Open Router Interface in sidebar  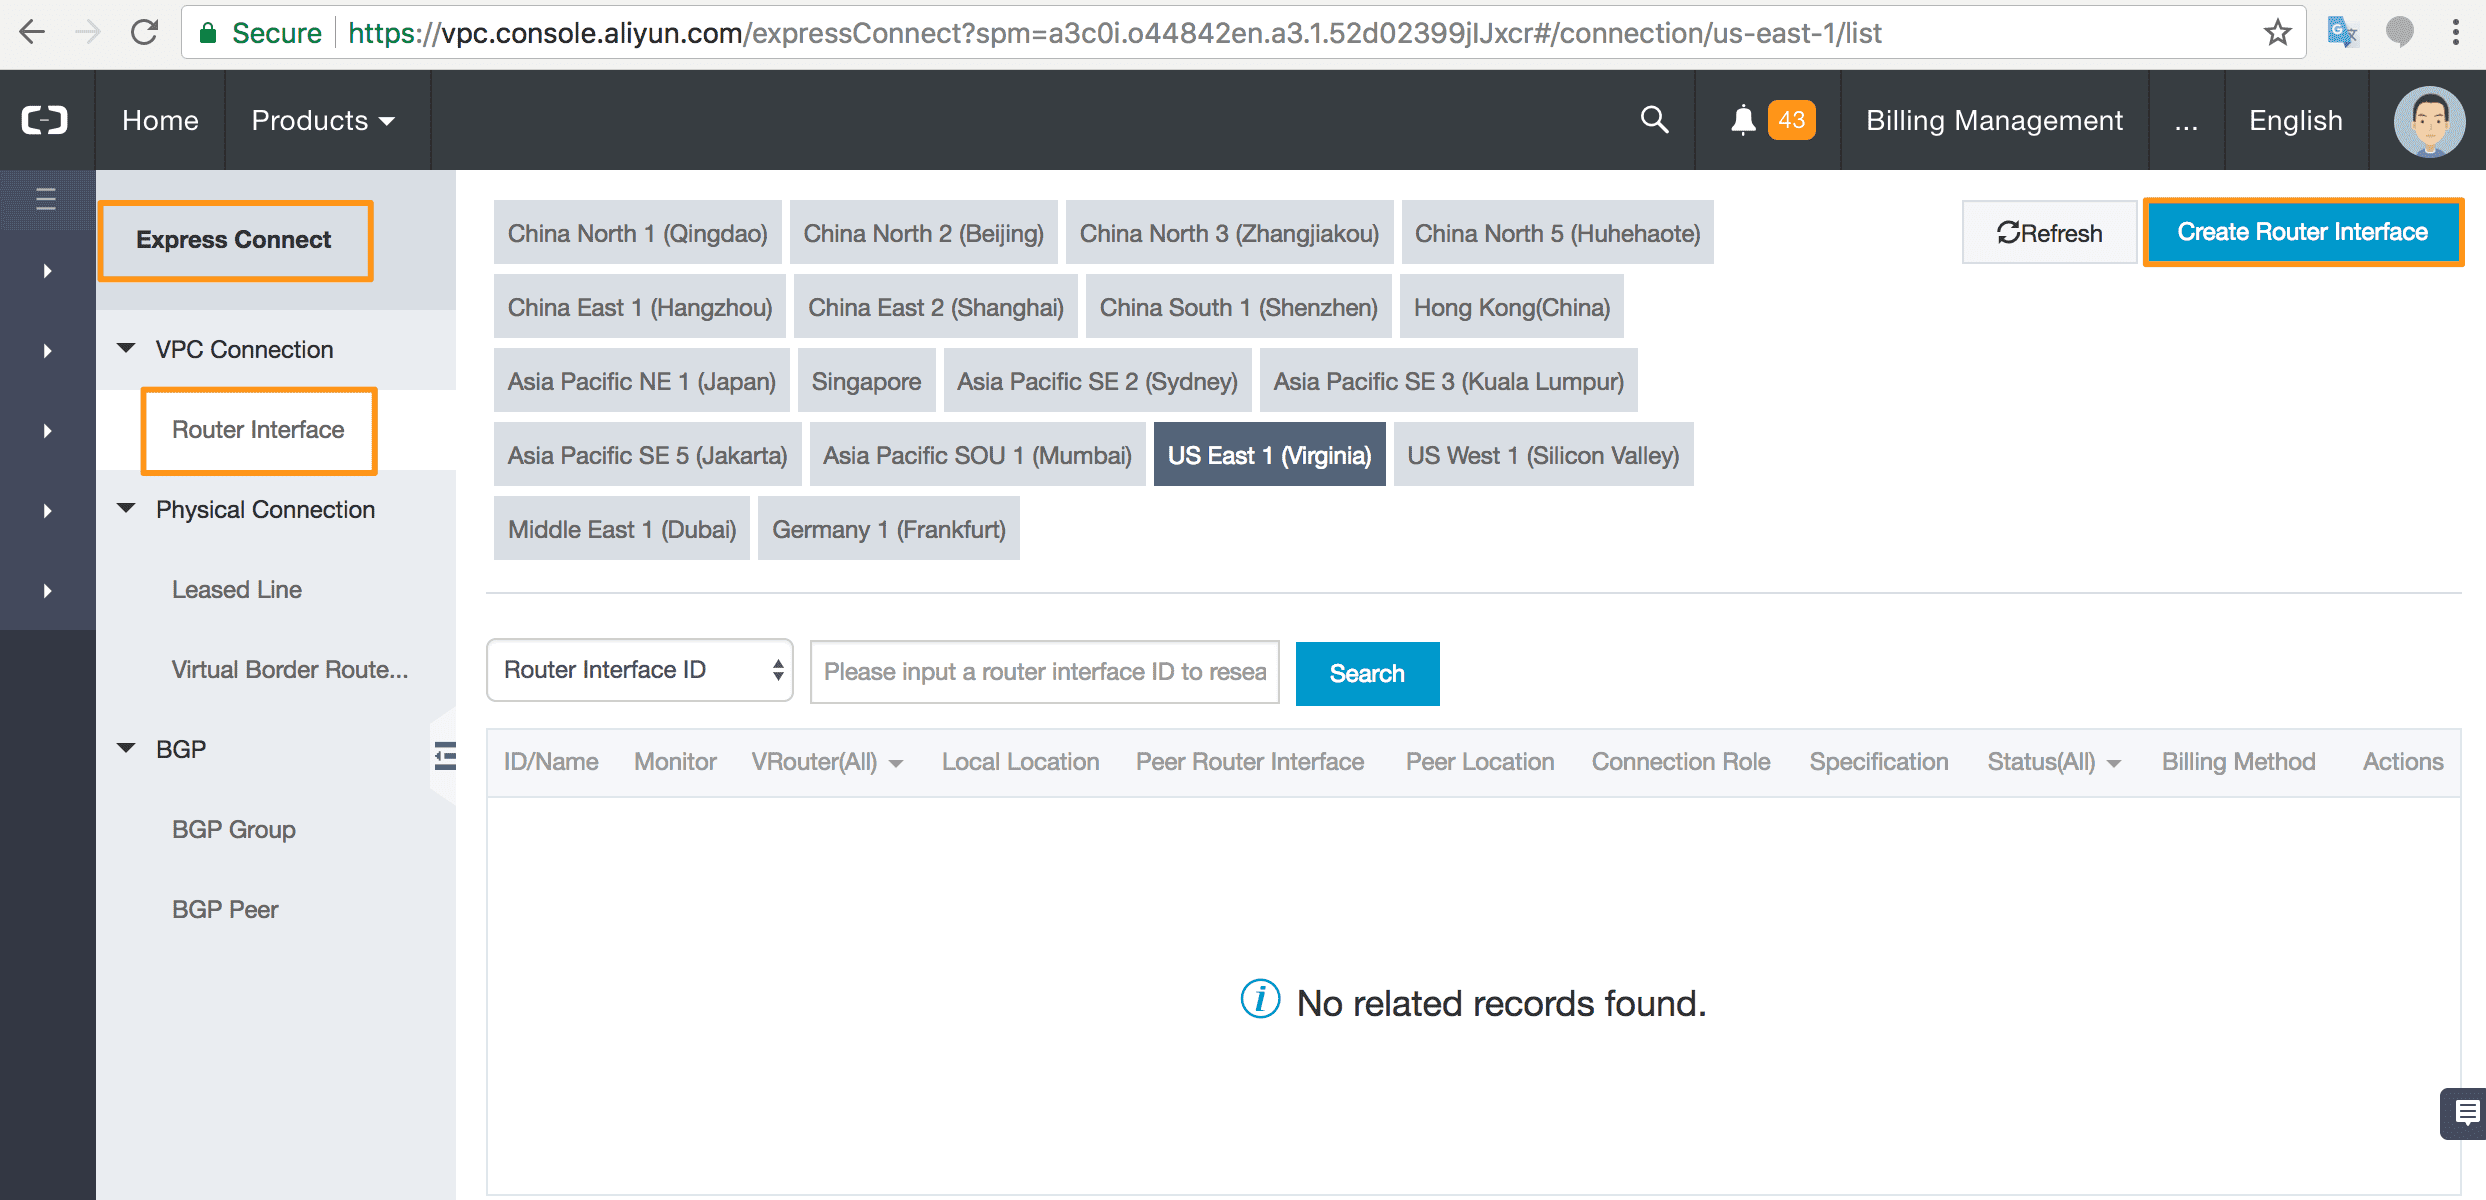point(258,430)
